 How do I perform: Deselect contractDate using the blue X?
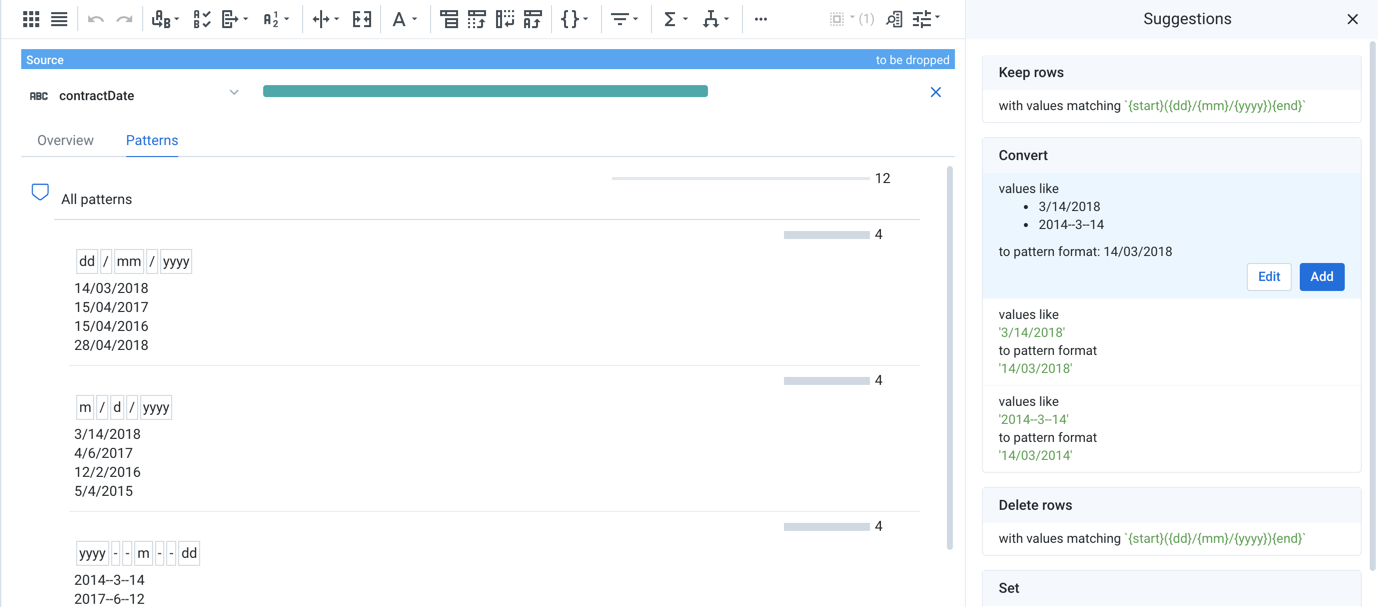point(935,91)
